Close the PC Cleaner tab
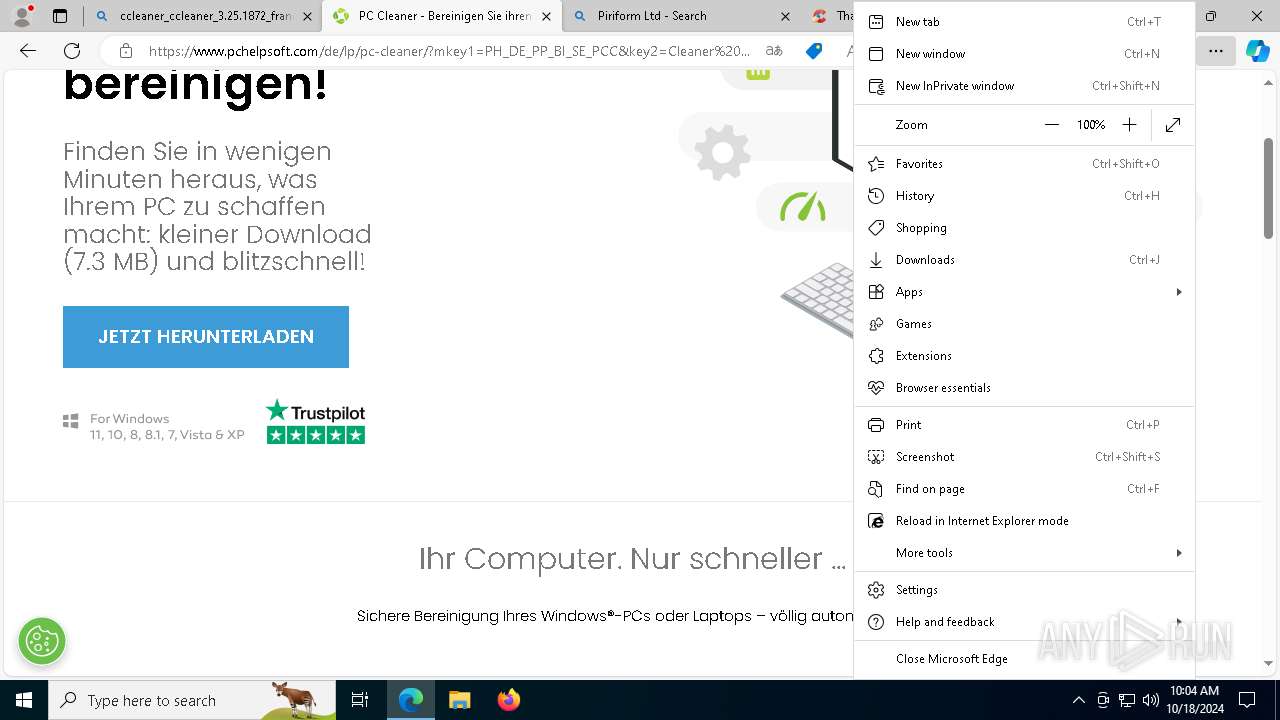The height and width of the screenshot is (720, 1280). 546,16
